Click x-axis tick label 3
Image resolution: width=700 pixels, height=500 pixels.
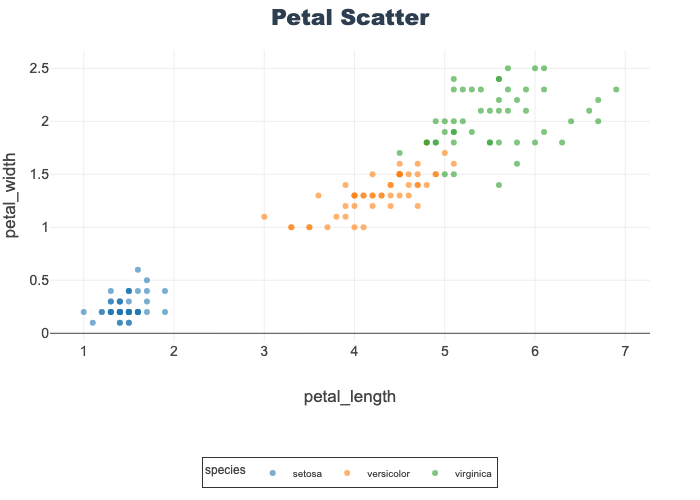264,351
